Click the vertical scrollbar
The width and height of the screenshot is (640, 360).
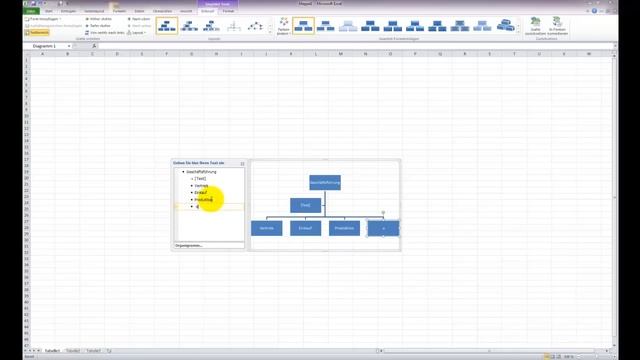click(614, 198)
